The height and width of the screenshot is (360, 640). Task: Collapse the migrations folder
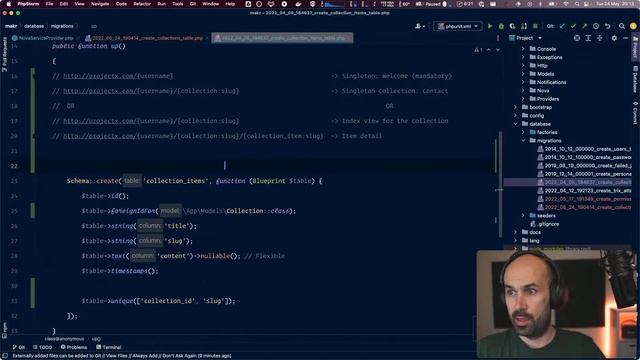click(523, 140)
